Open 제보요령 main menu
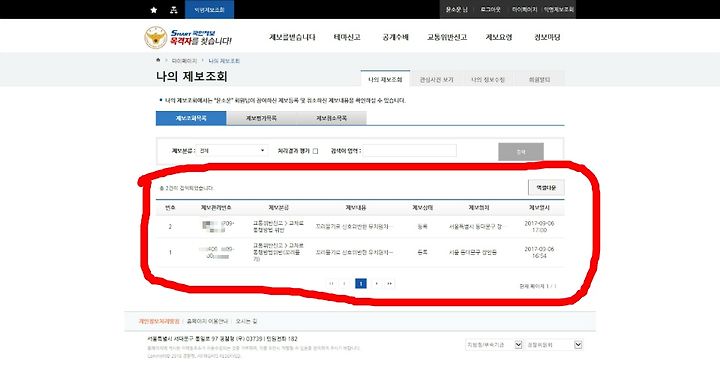Screen dimensions: 720x369 pos(499,38)
